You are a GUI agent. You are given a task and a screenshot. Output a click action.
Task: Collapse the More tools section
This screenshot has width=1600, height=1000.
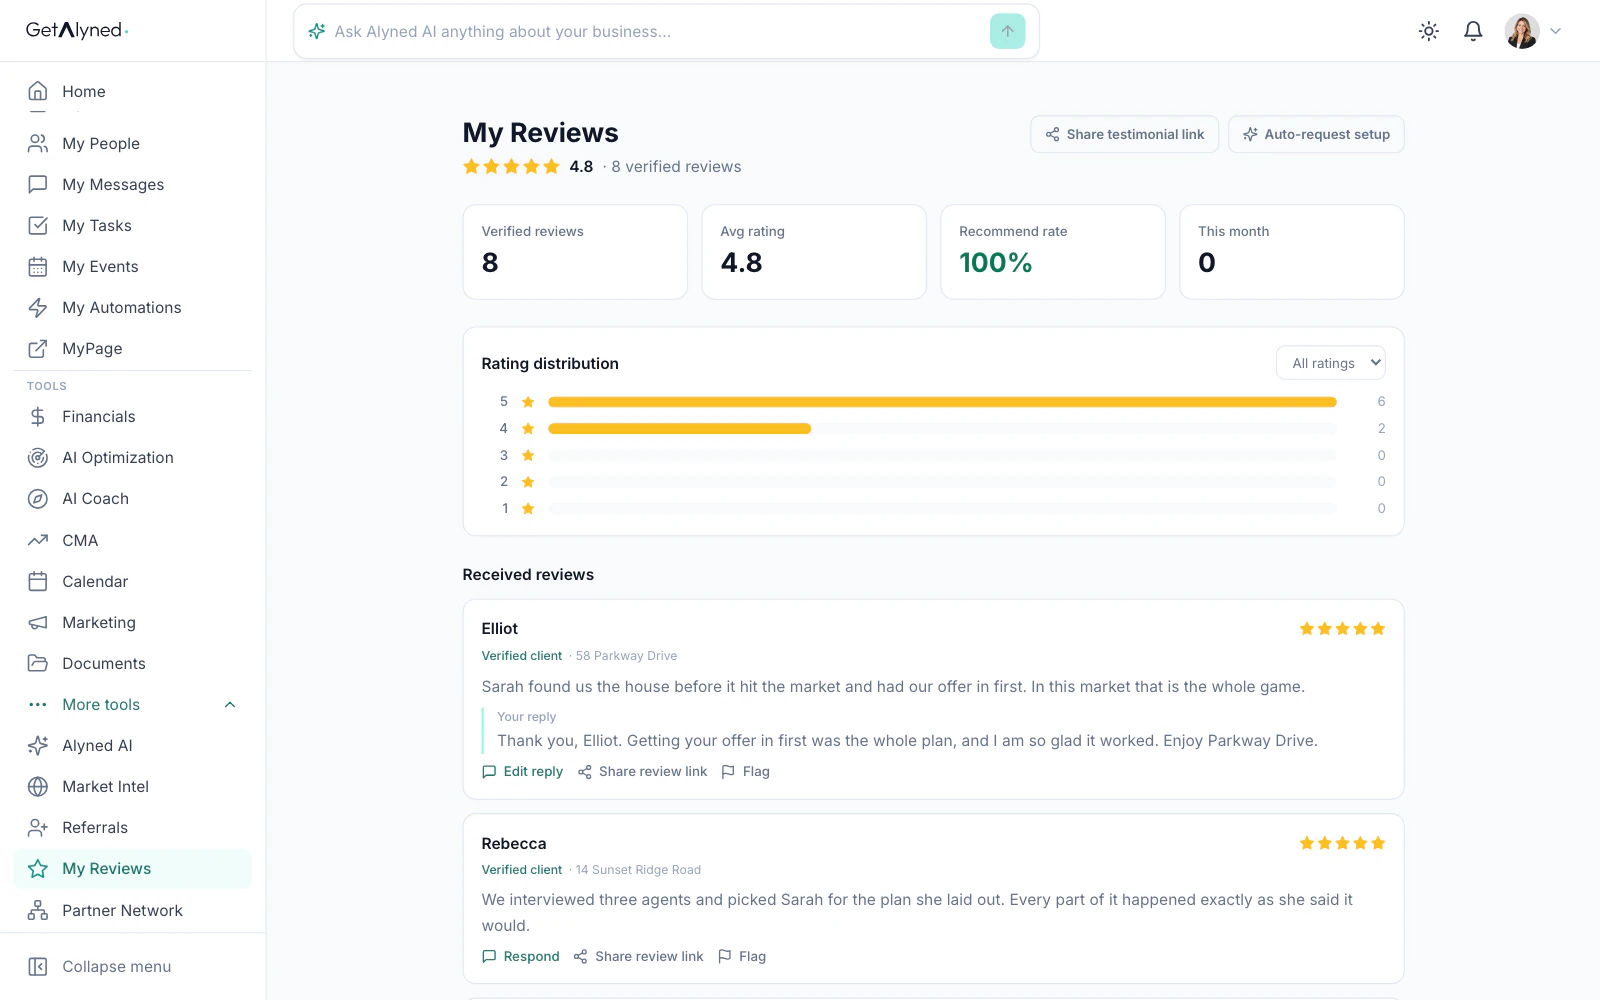click(x=133, y=704)
